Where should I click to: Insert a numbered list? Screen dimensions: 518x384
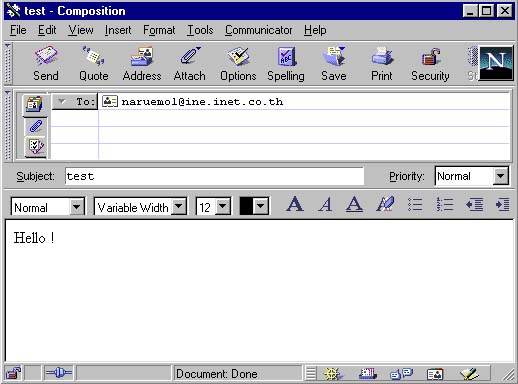445,204
